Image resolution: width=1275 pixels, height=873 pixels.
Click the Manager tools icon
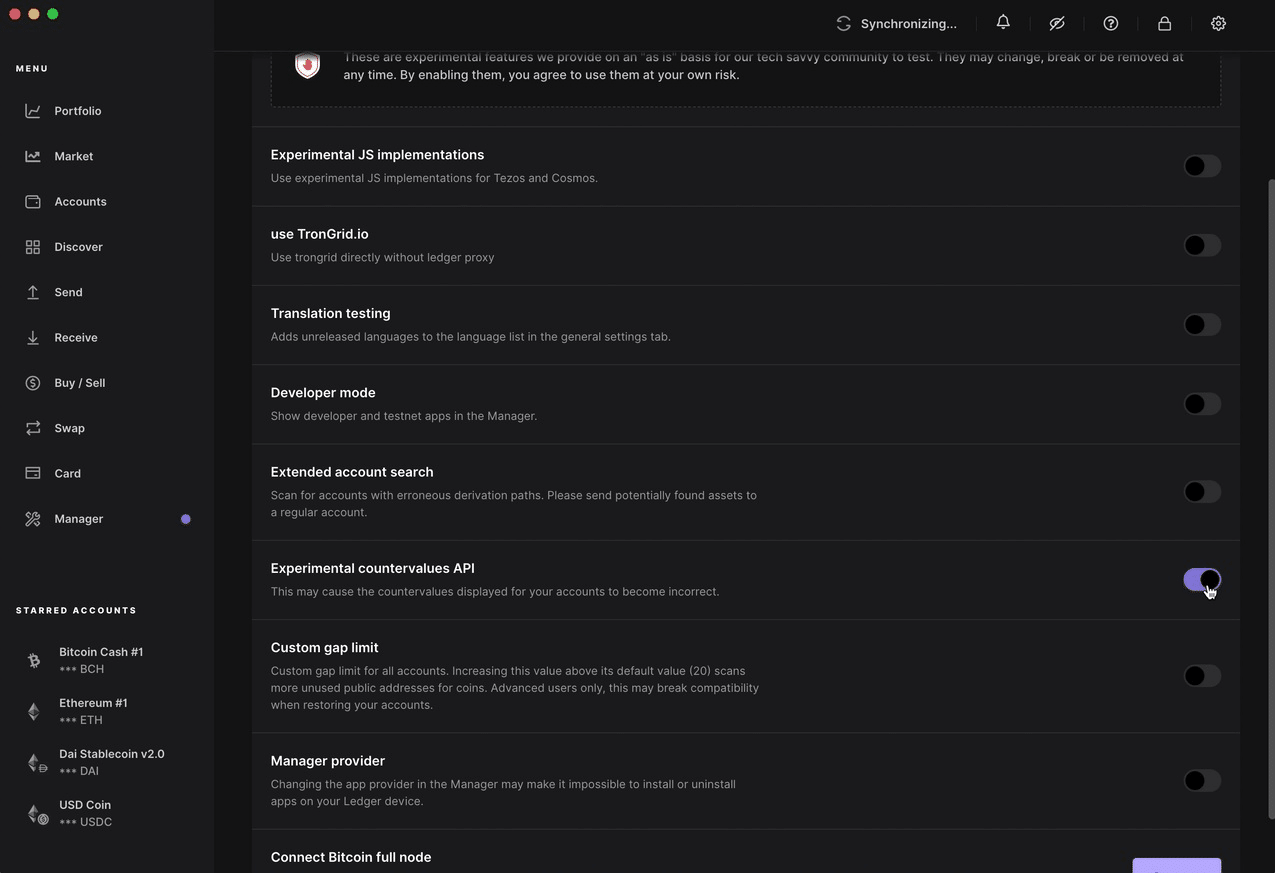pos(33,519)
